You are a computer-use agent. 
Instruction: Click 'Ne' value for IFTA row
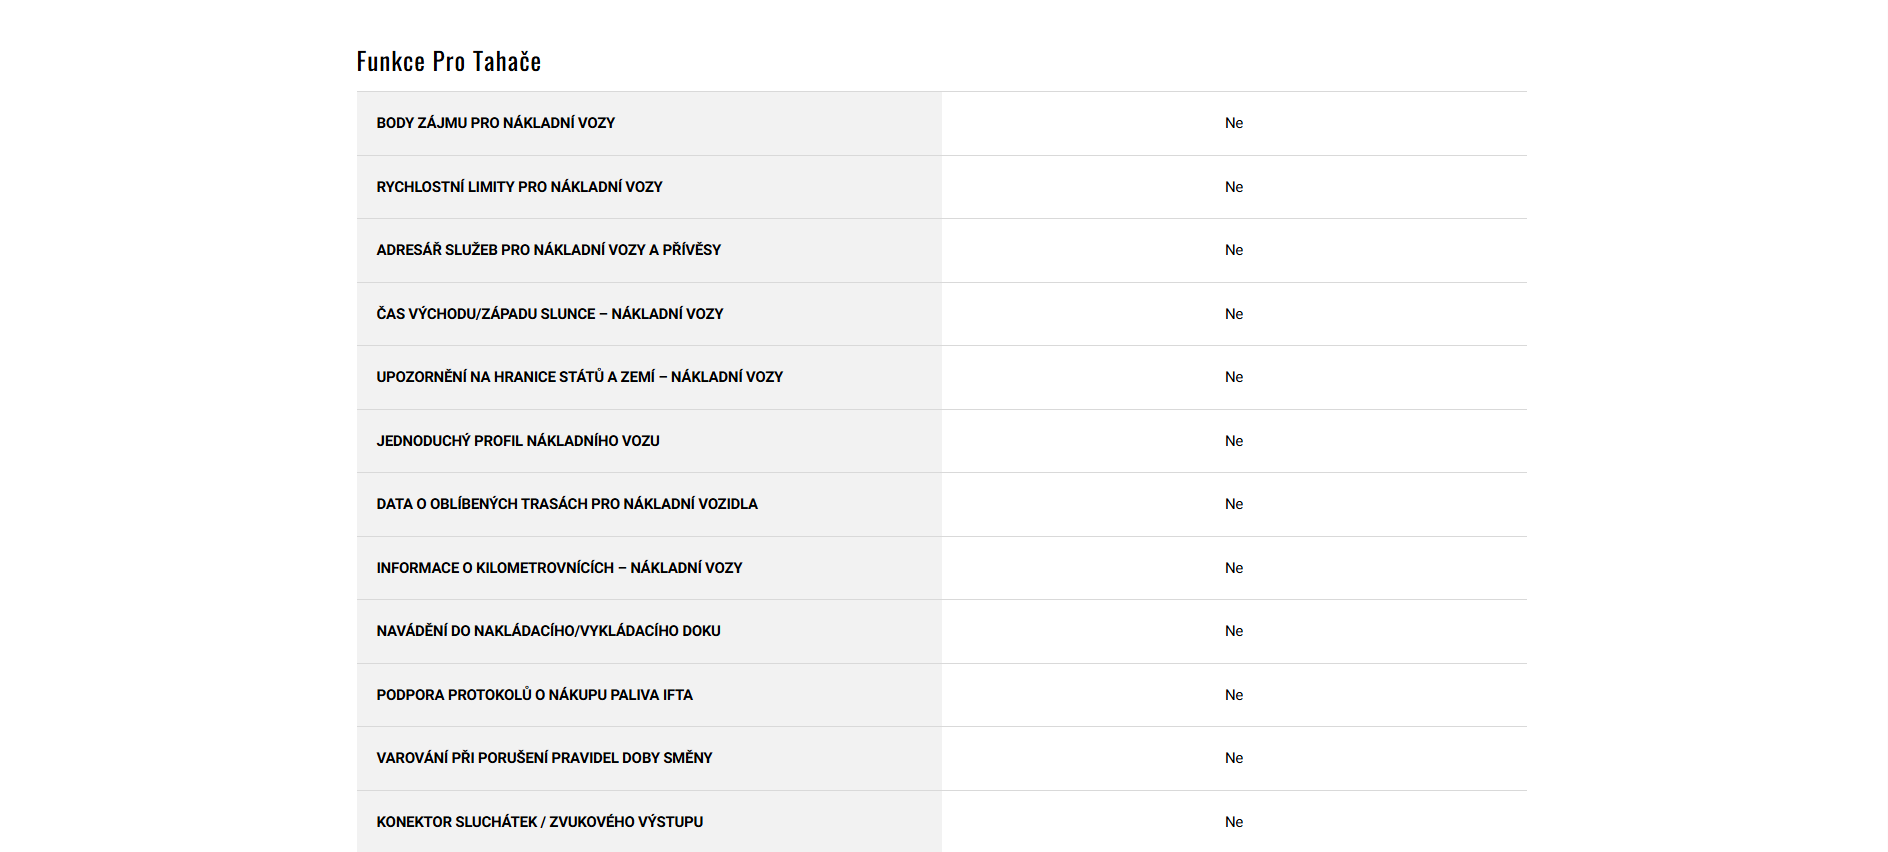point(1234,695)
